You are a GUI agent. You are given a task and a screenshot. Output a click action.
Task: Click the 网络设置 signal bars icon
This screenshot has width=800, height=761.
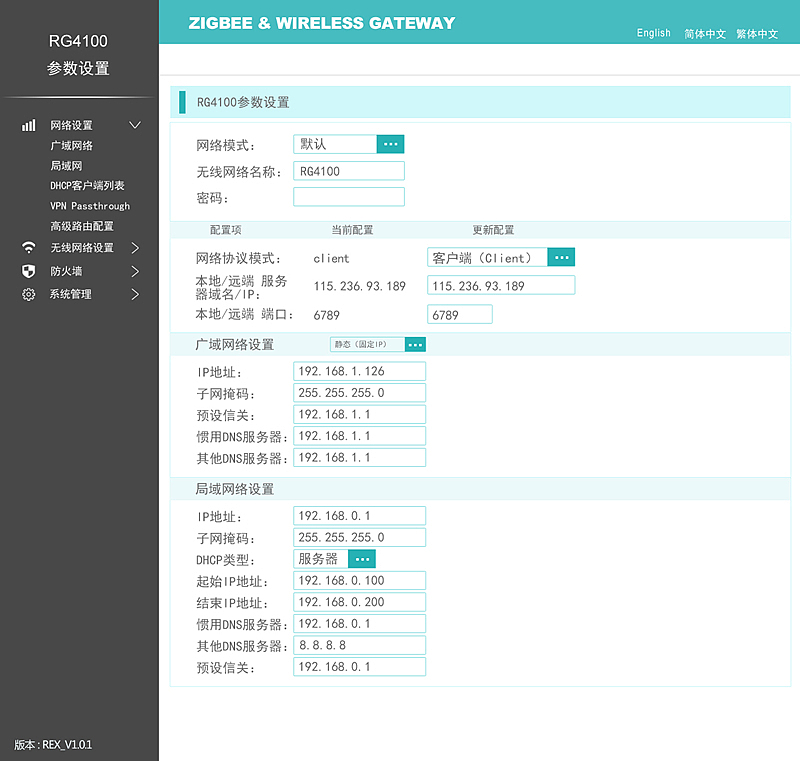pos(29,125)
